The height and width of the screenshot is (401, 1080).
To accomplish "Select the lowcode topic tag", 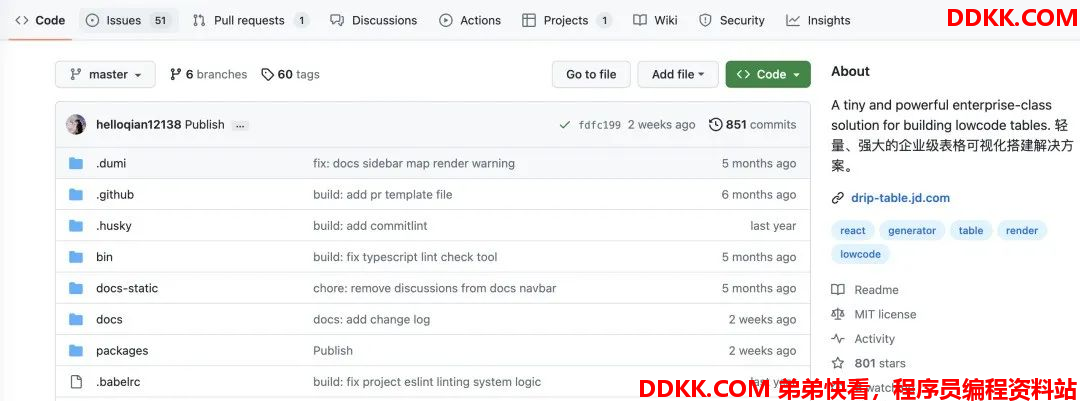I will click(860, 254).
